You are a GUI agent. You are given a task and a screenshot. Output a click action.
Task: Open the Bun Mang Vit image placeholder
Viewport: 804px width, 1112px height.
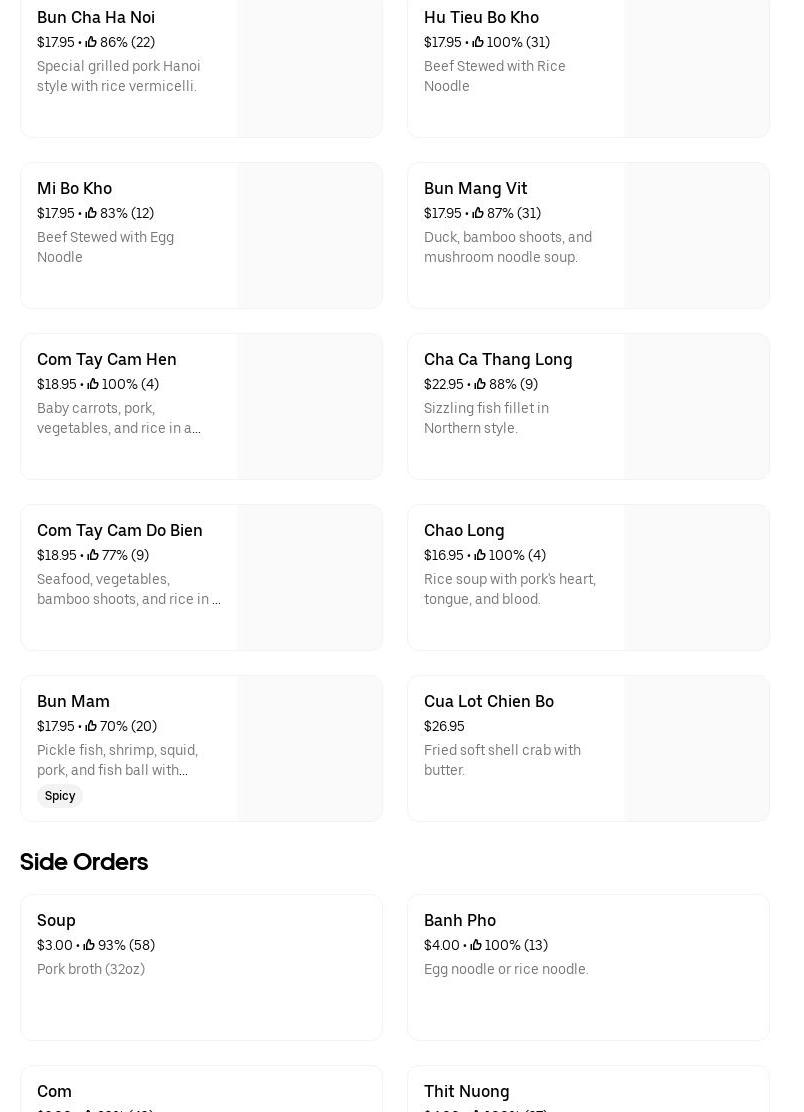click(x=696, y=236)
